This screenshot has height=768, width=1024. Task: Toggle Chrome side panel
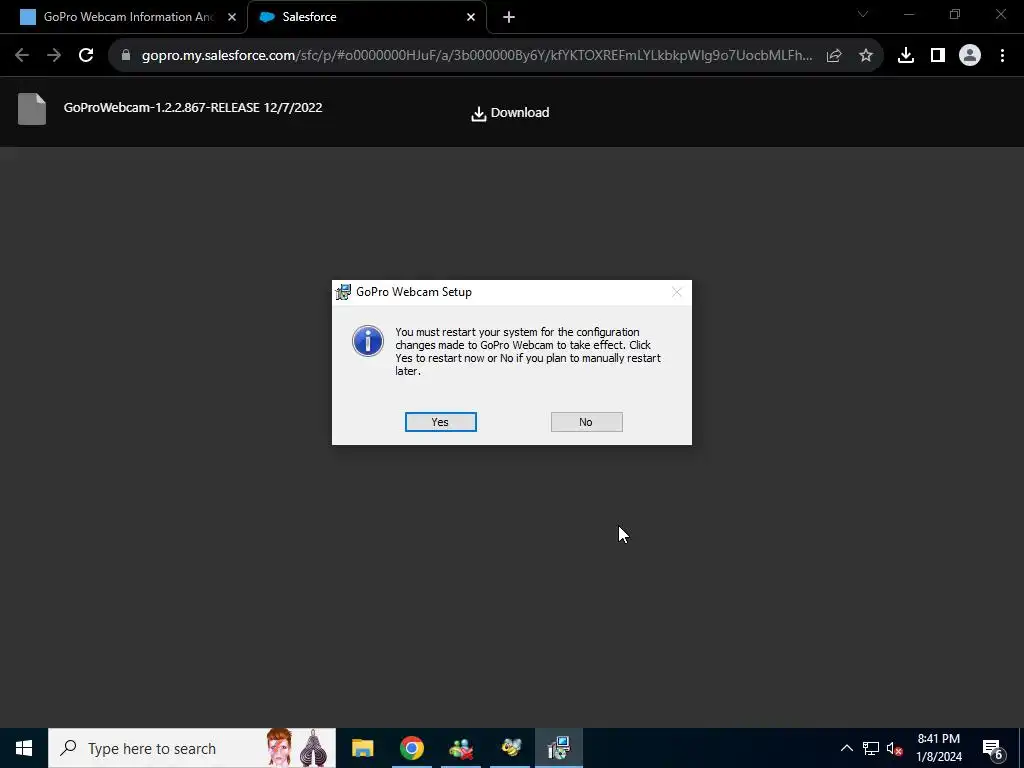pyautogui.click(x=938, y=56)
